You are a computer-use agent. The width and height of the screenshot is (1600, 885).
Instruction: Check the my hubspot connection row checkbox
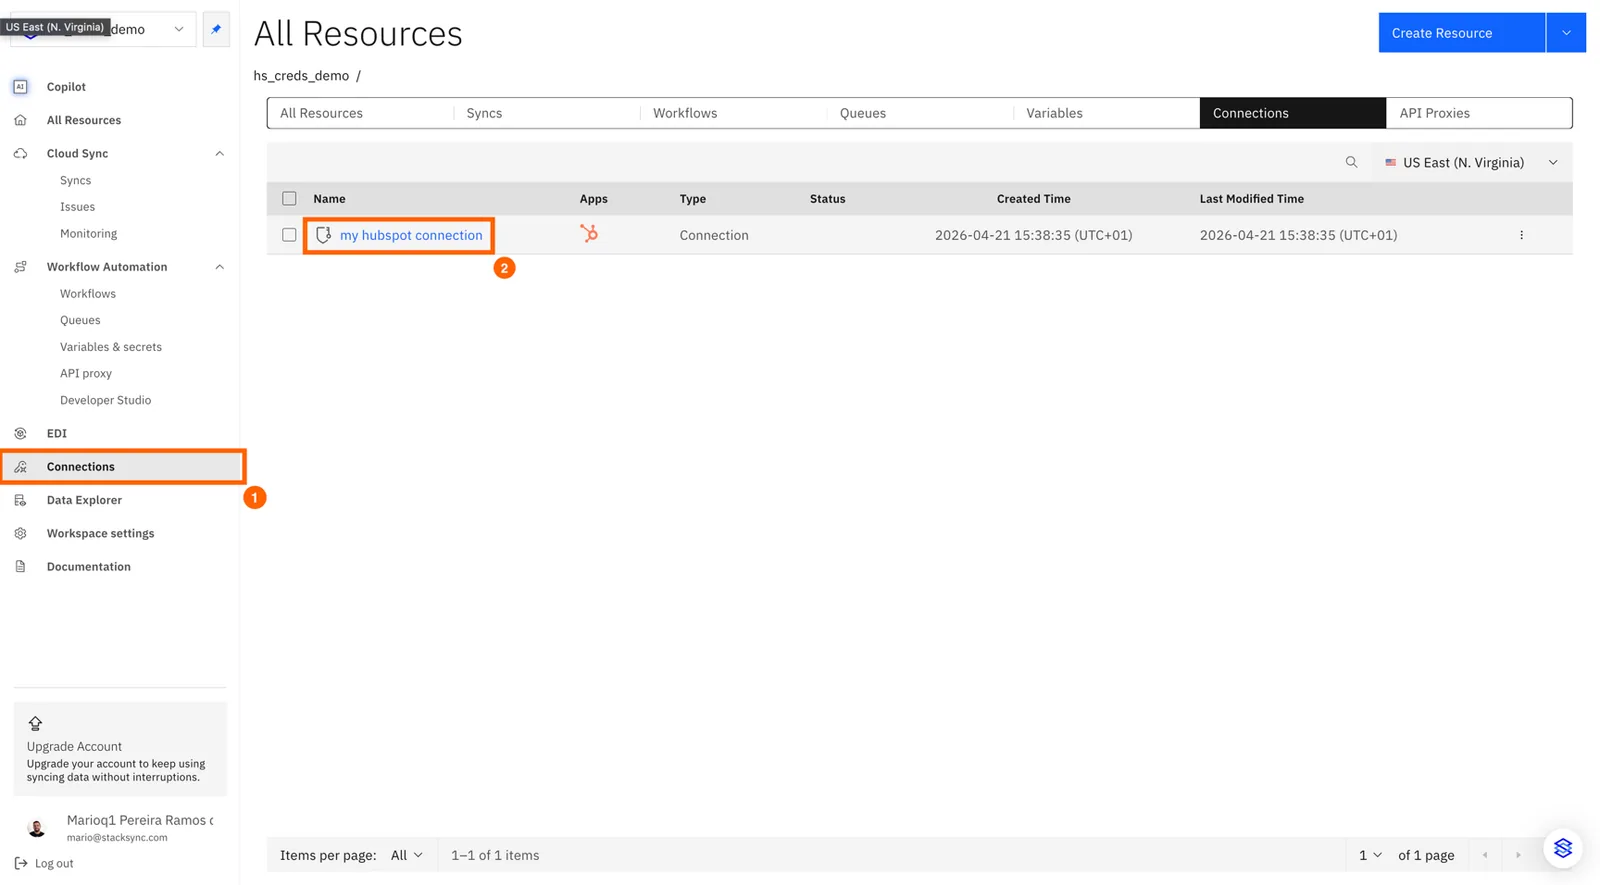[x=289, y=235]
